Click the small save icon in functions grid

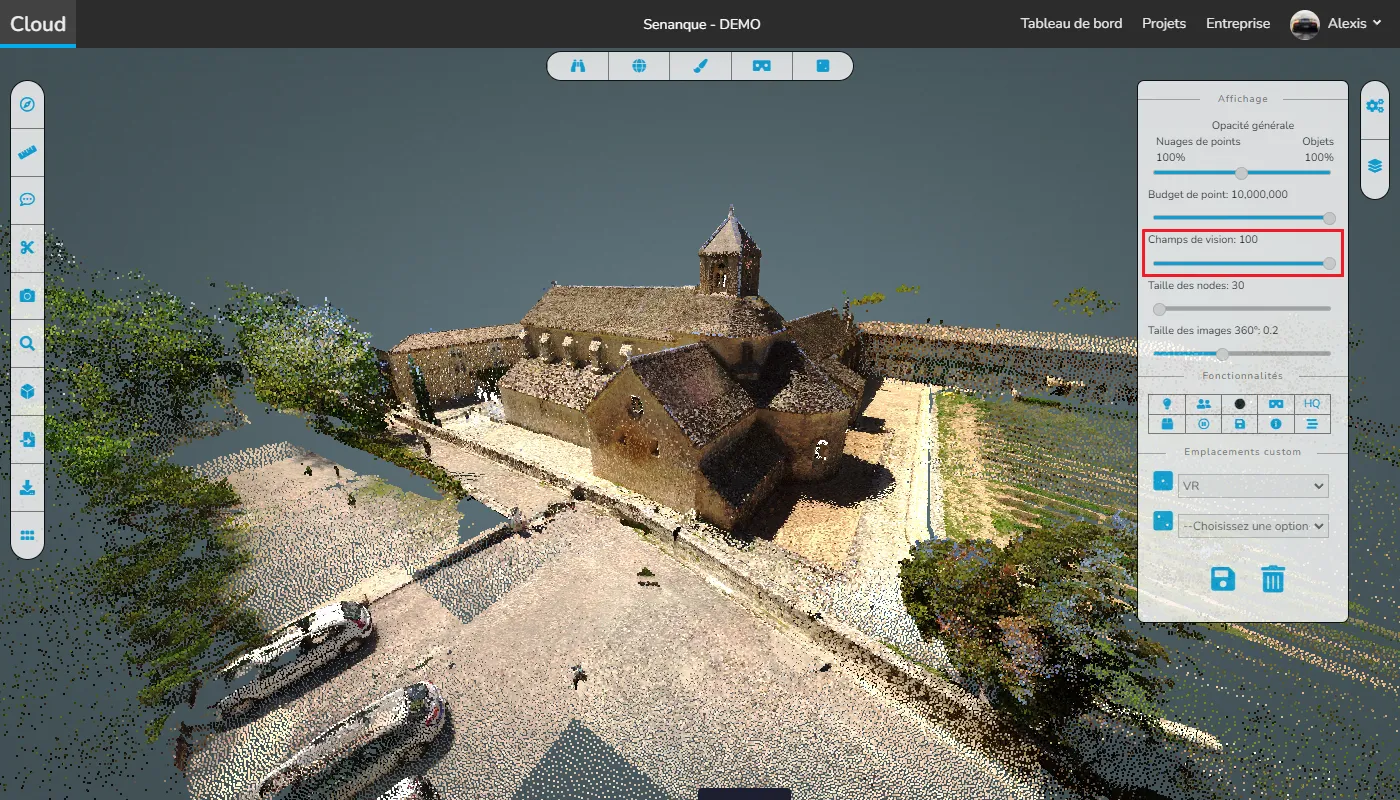[1240, 424]
